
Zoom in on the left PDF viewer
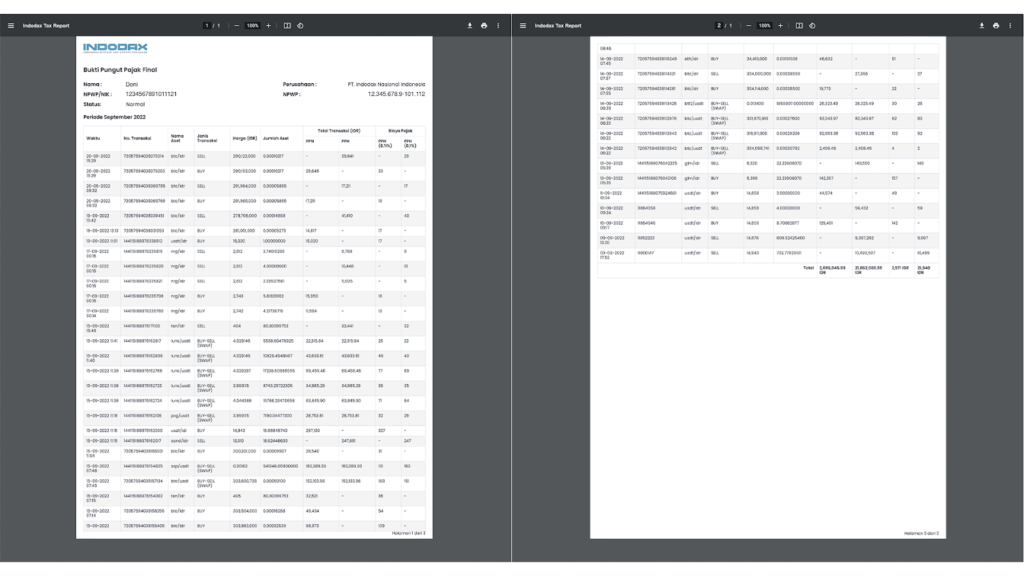(268, 25)
